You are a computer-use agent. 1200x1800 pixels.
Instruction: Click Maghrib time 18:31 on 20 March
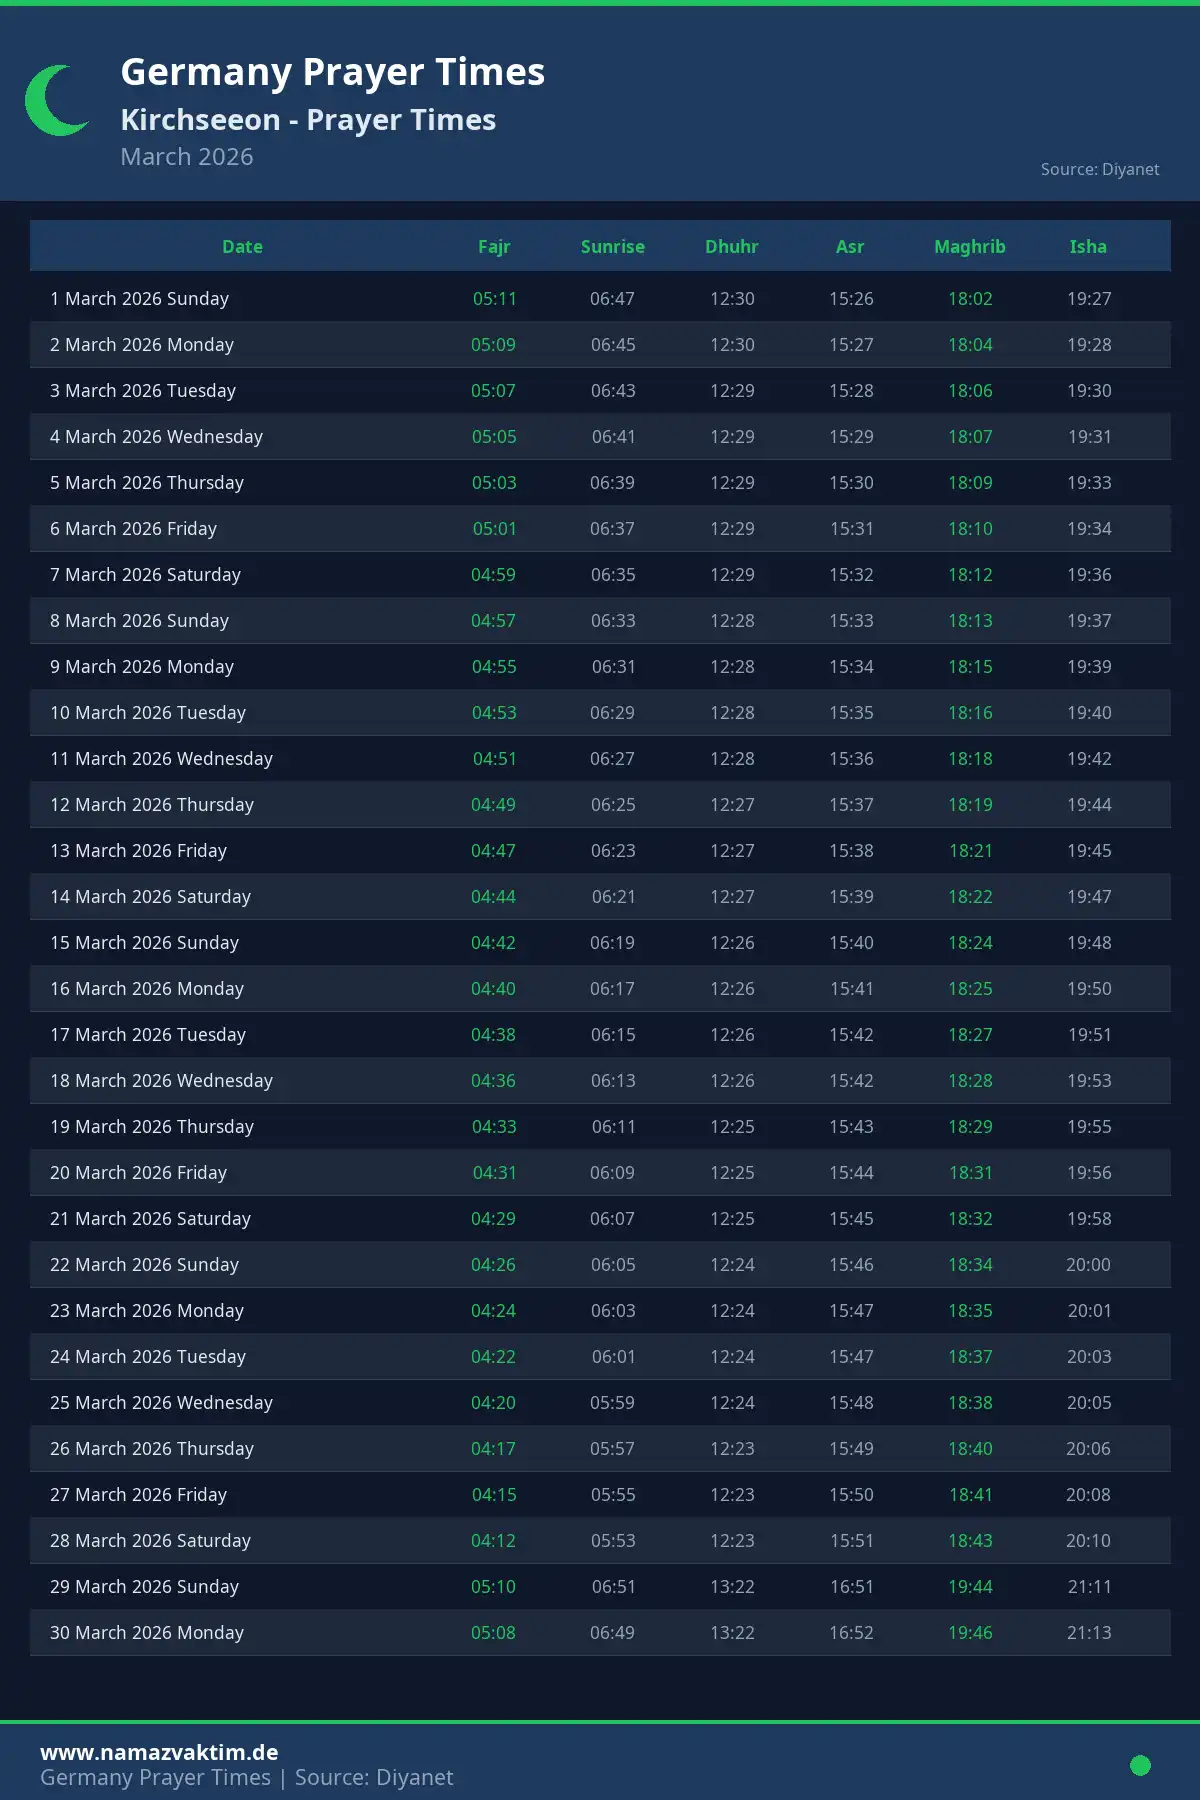pyautogui.click(x=971, y=1173)
